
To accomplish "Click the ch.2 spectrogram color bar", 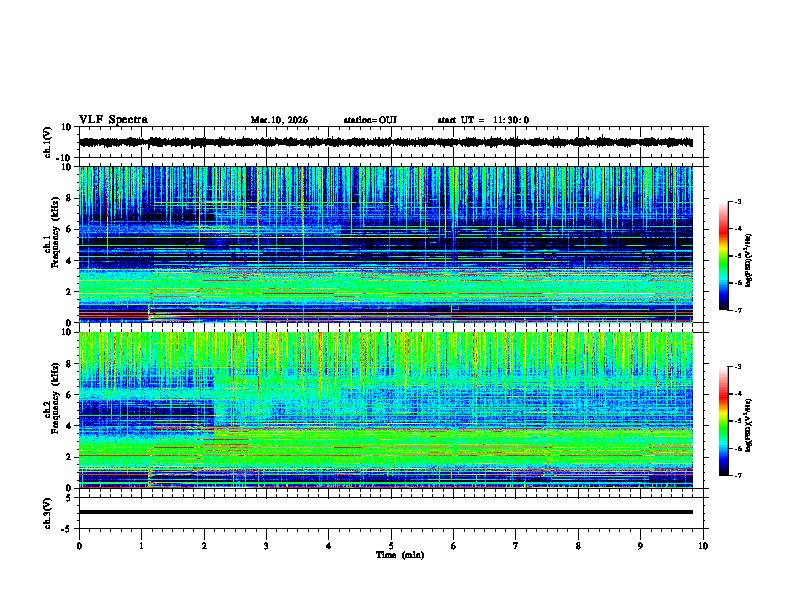I will 724,421.
